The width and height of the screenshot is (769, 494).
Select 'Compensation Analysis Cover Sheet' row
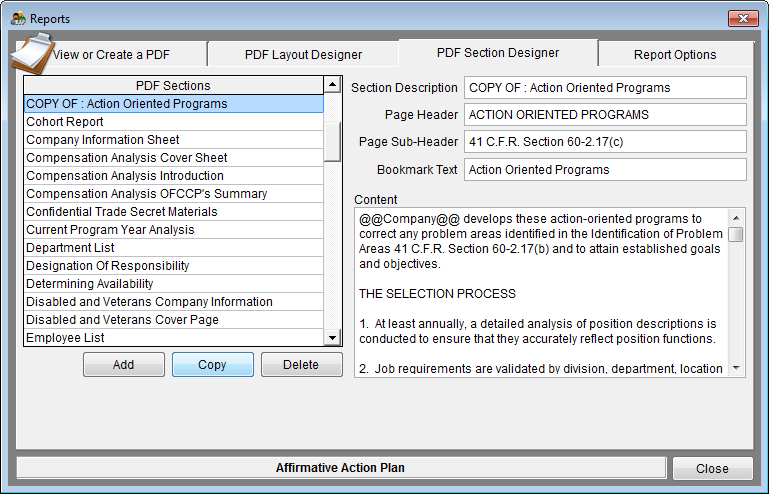(x=173, y=157)
